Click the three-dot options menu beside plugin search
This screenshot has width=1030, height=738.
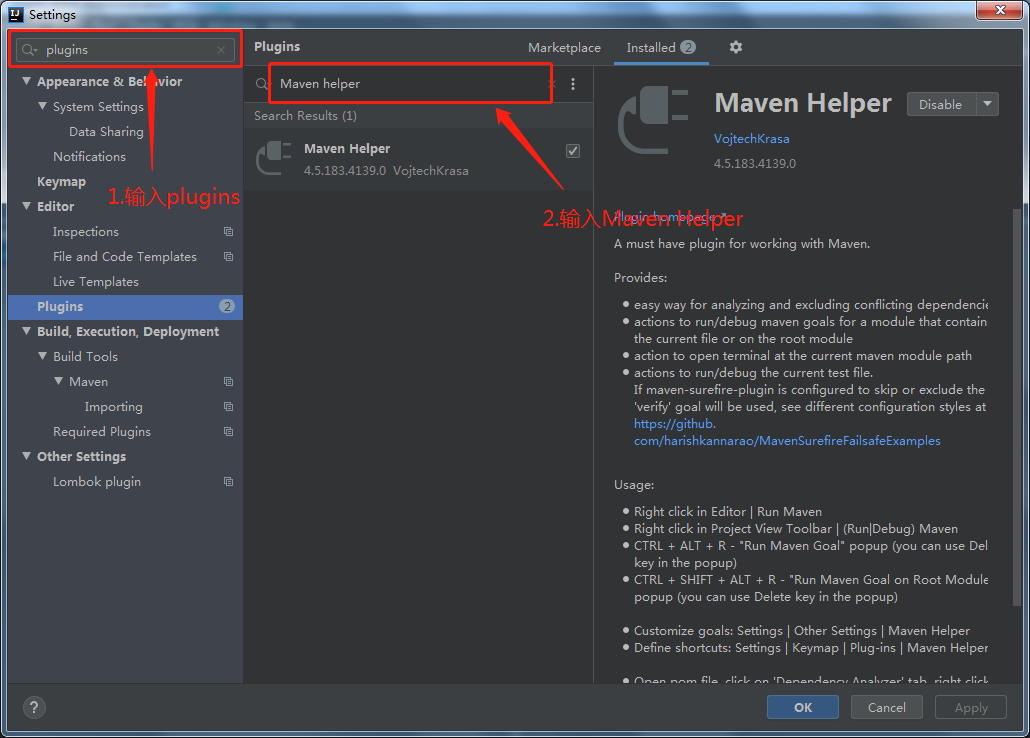pos(573,84)
